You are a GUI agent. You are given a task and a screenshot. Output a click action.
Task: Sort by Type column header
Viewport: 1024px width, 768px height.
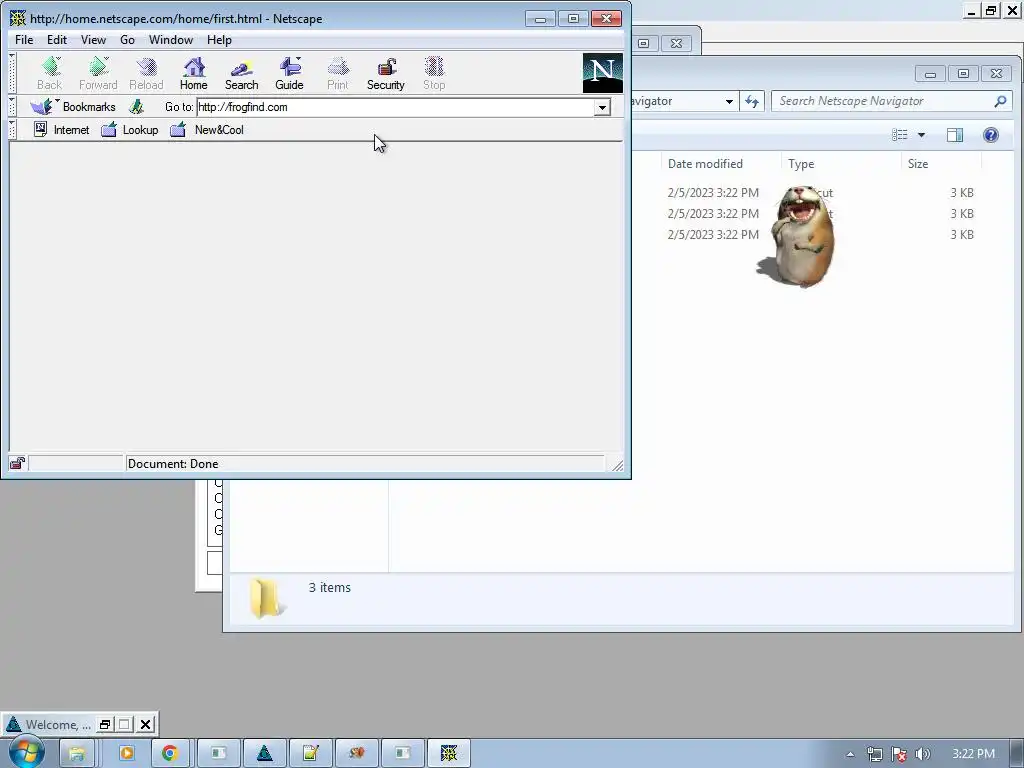pyautogui.click(x=841, y=164)
